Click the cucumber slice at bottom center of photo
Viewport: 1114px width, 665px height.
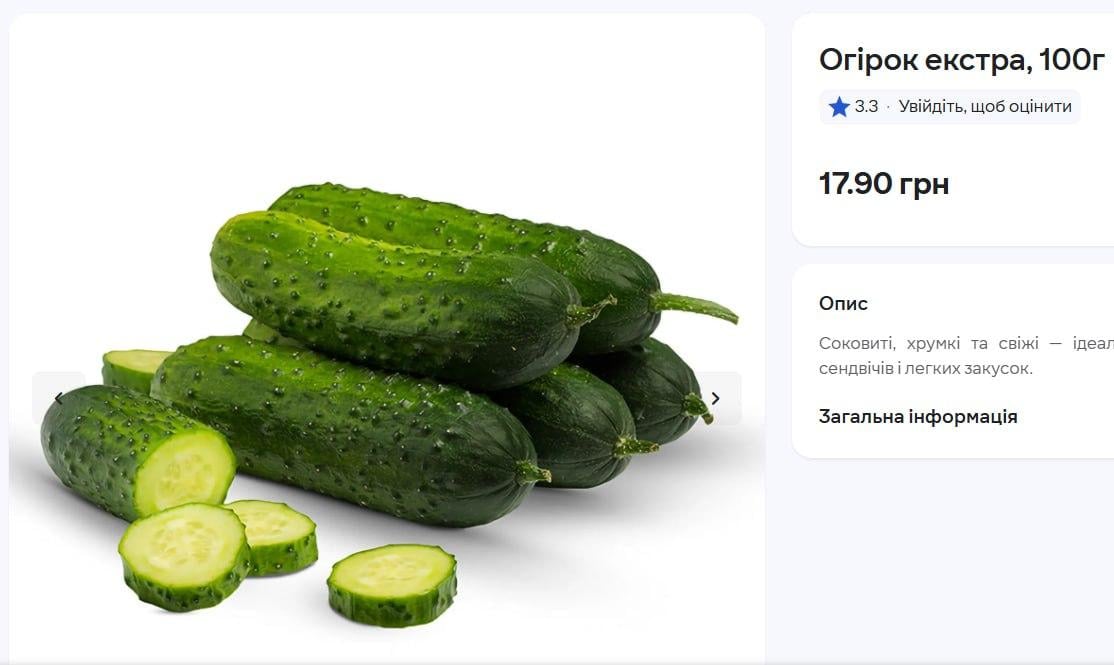392,584
